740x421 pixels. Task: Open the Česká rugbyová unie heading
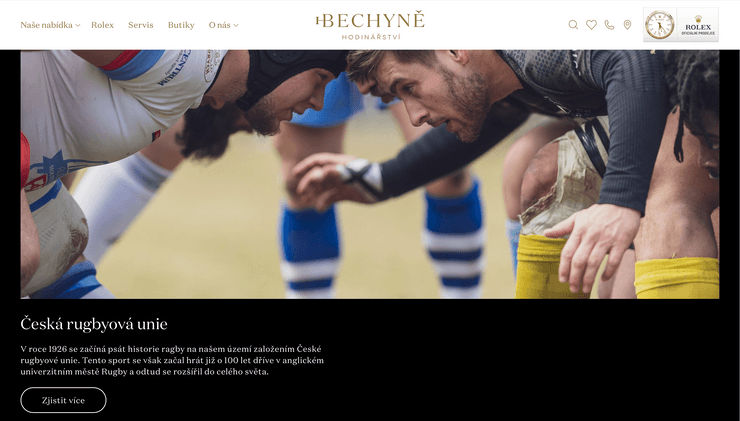click(94, 324)
